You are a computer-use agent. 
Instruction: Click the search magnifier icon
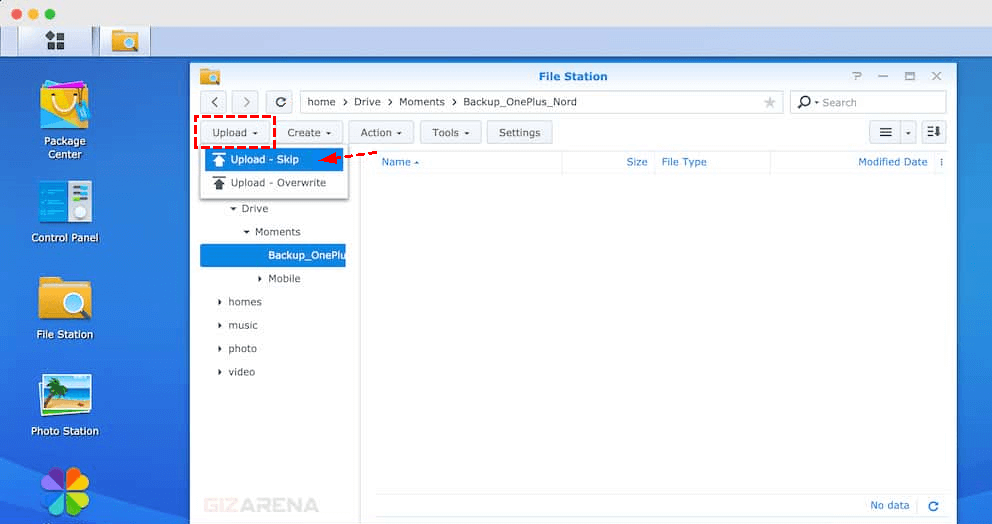[804, 102]
